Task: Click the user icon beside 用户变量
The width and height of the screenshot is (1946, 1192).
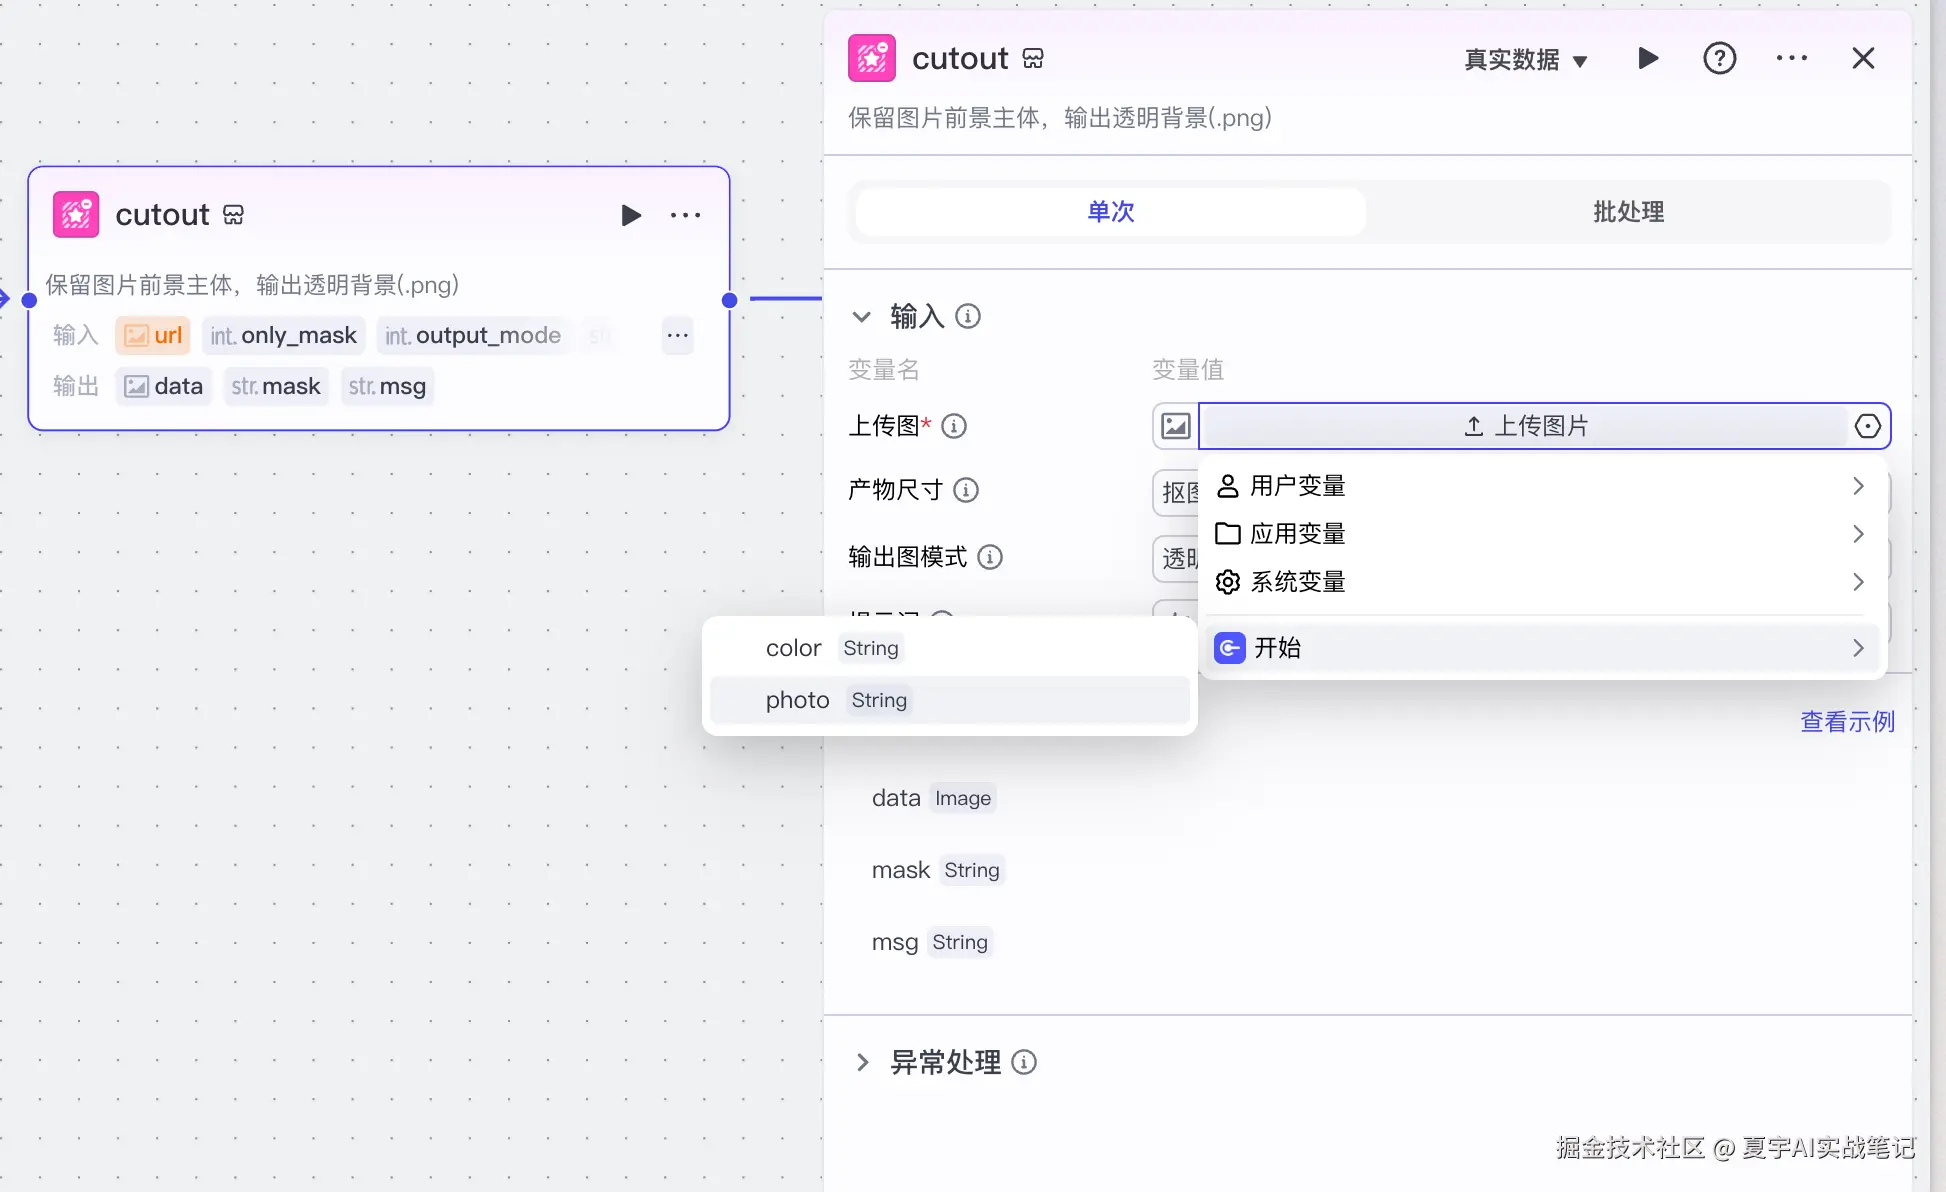Action: pyautogui.click(x=1227, y=486)
